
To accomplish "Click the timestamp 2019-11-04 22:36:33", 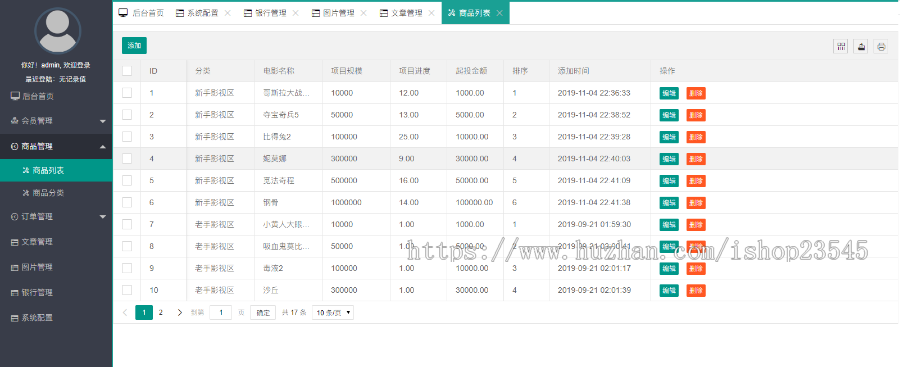I will coord(594,92).
